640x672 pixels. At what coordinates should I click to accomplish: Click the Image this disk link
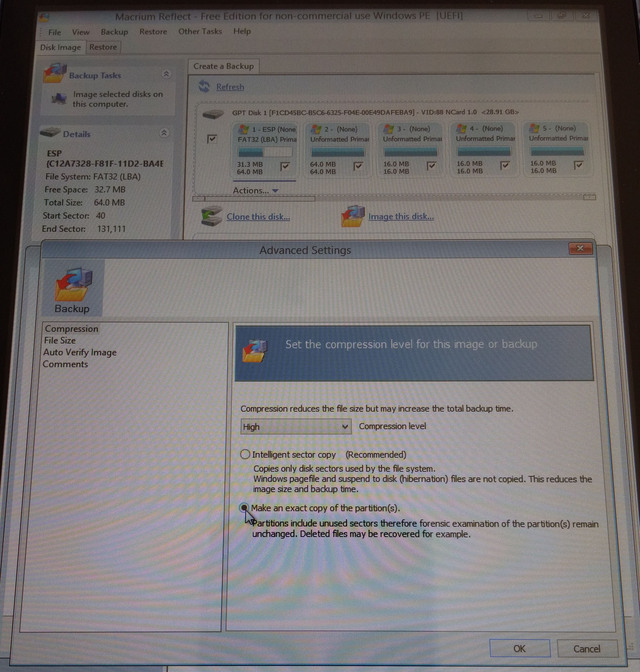coord(401,216)
